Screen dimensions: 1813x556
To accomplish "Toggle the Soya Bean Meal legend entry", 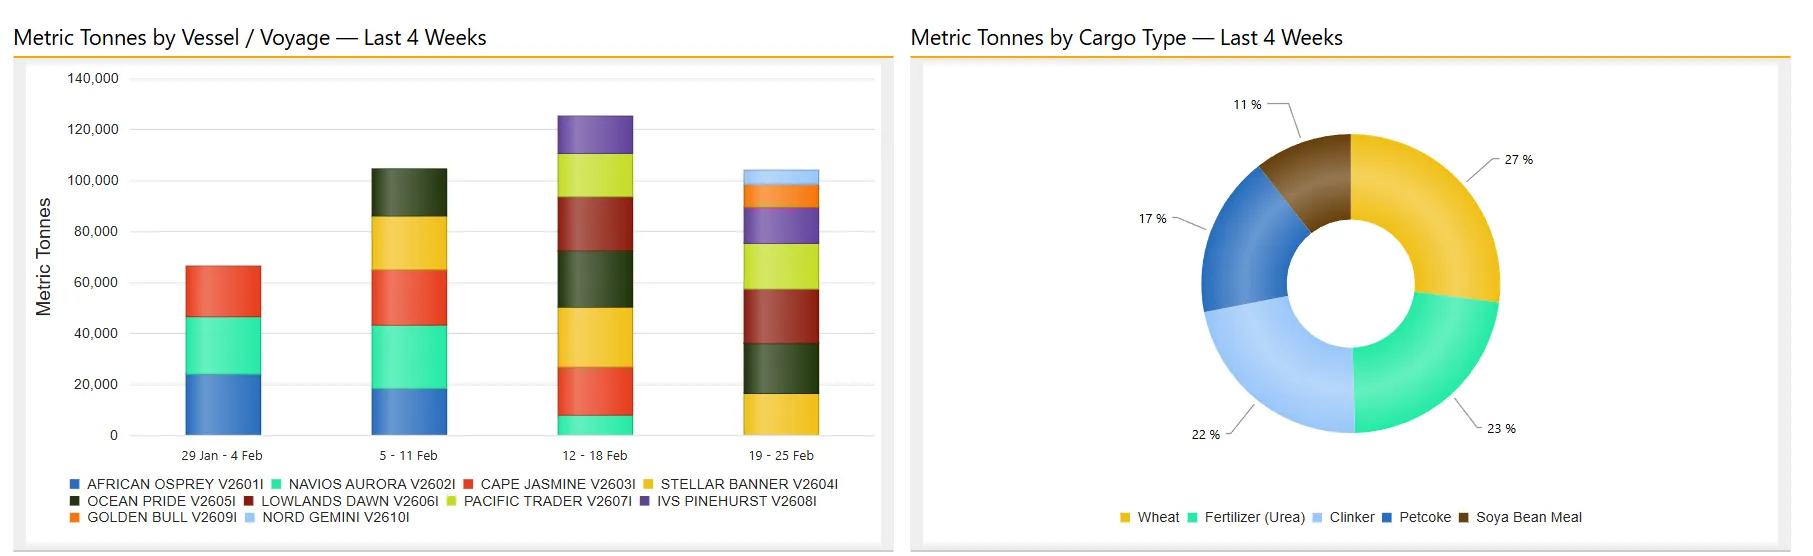I will click(1521, 517).
